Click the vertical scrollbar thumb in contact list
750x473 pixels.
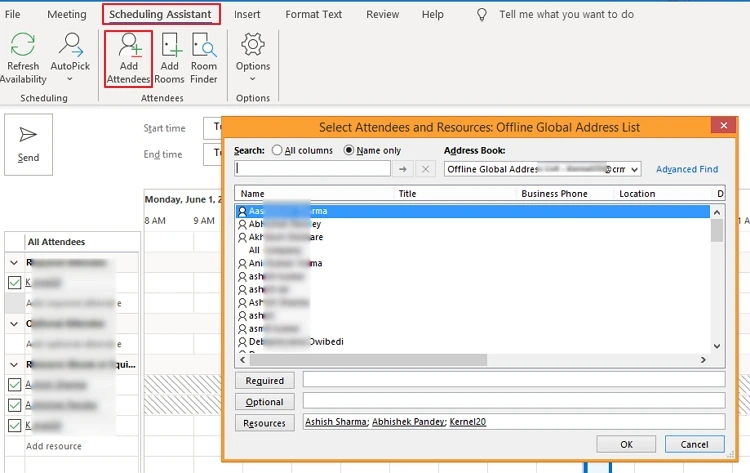(x=717, y=231)
